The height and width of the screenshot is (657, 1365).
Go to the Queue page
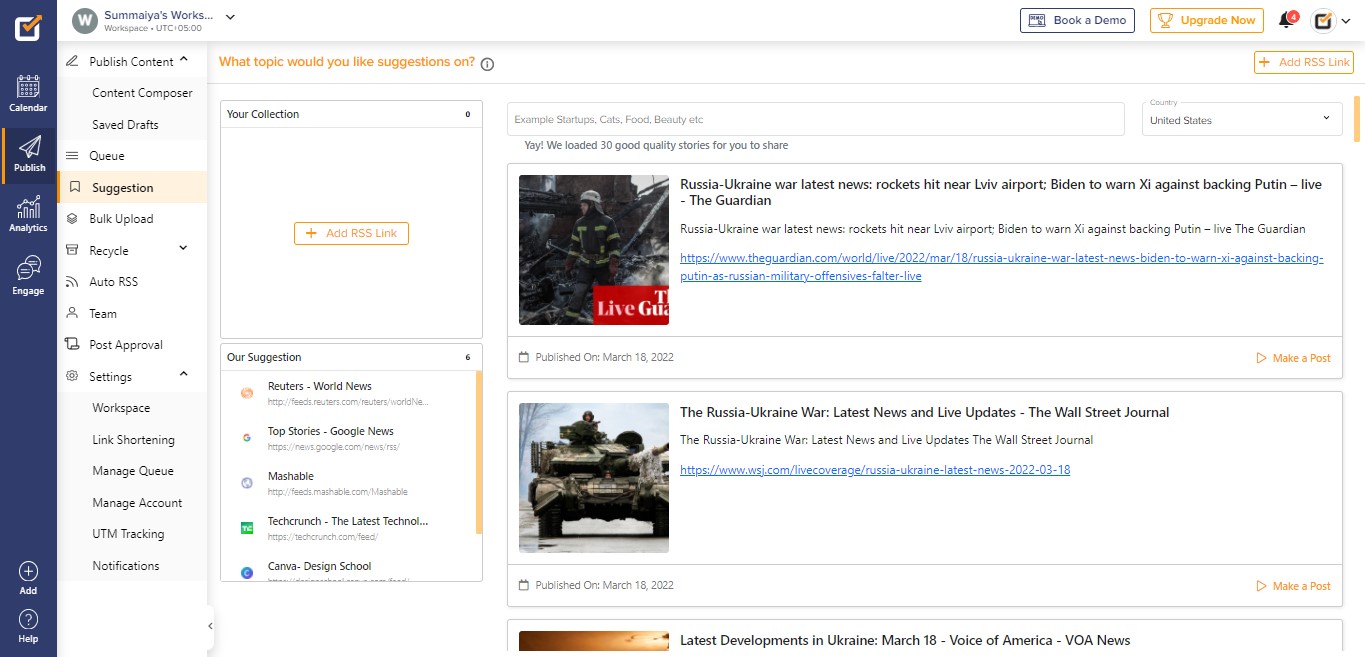[x=107, y=156]
